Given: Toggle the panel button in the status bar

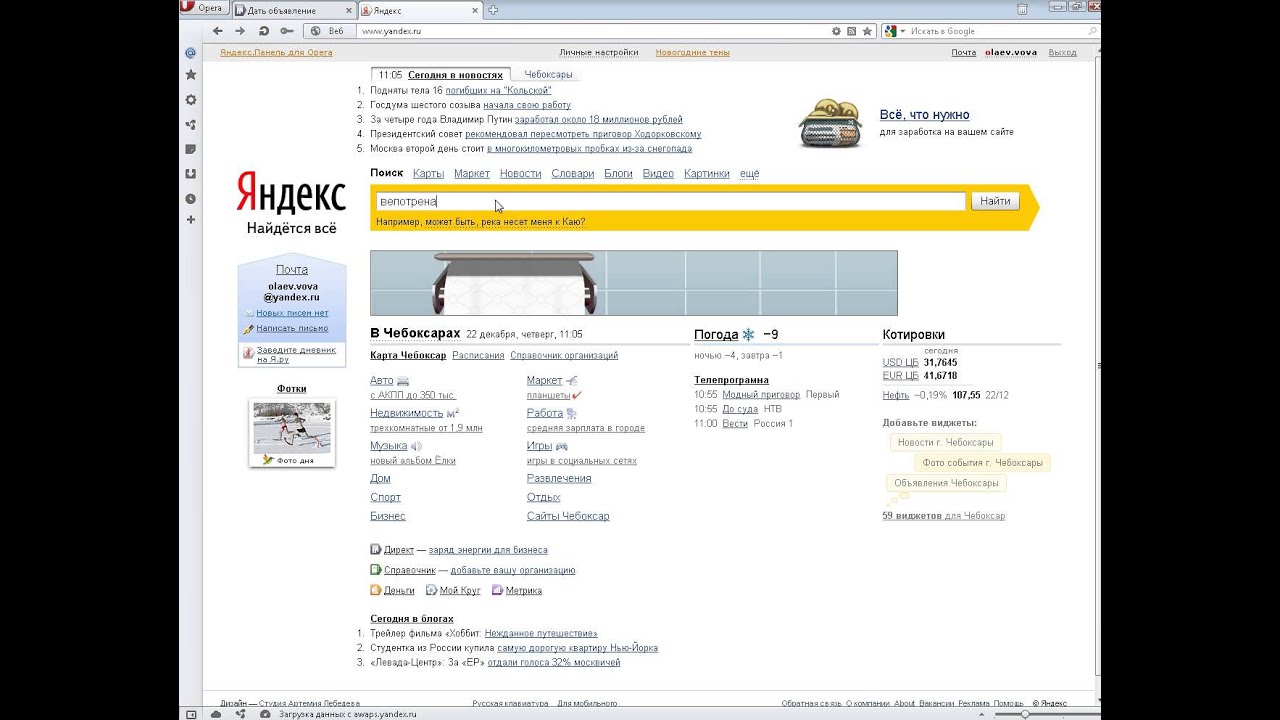Looking at the screenshot, I should point(191,714).
